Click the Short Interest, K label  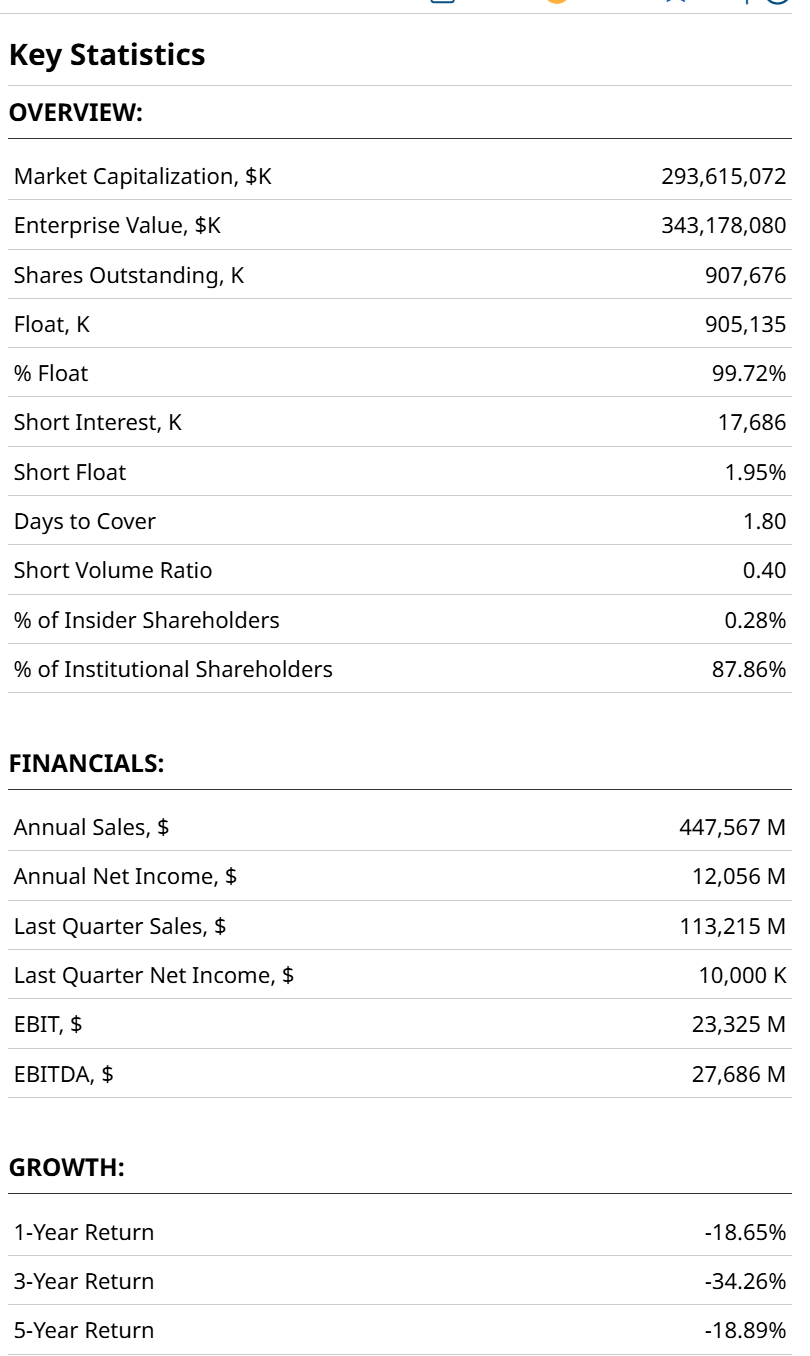98,423
